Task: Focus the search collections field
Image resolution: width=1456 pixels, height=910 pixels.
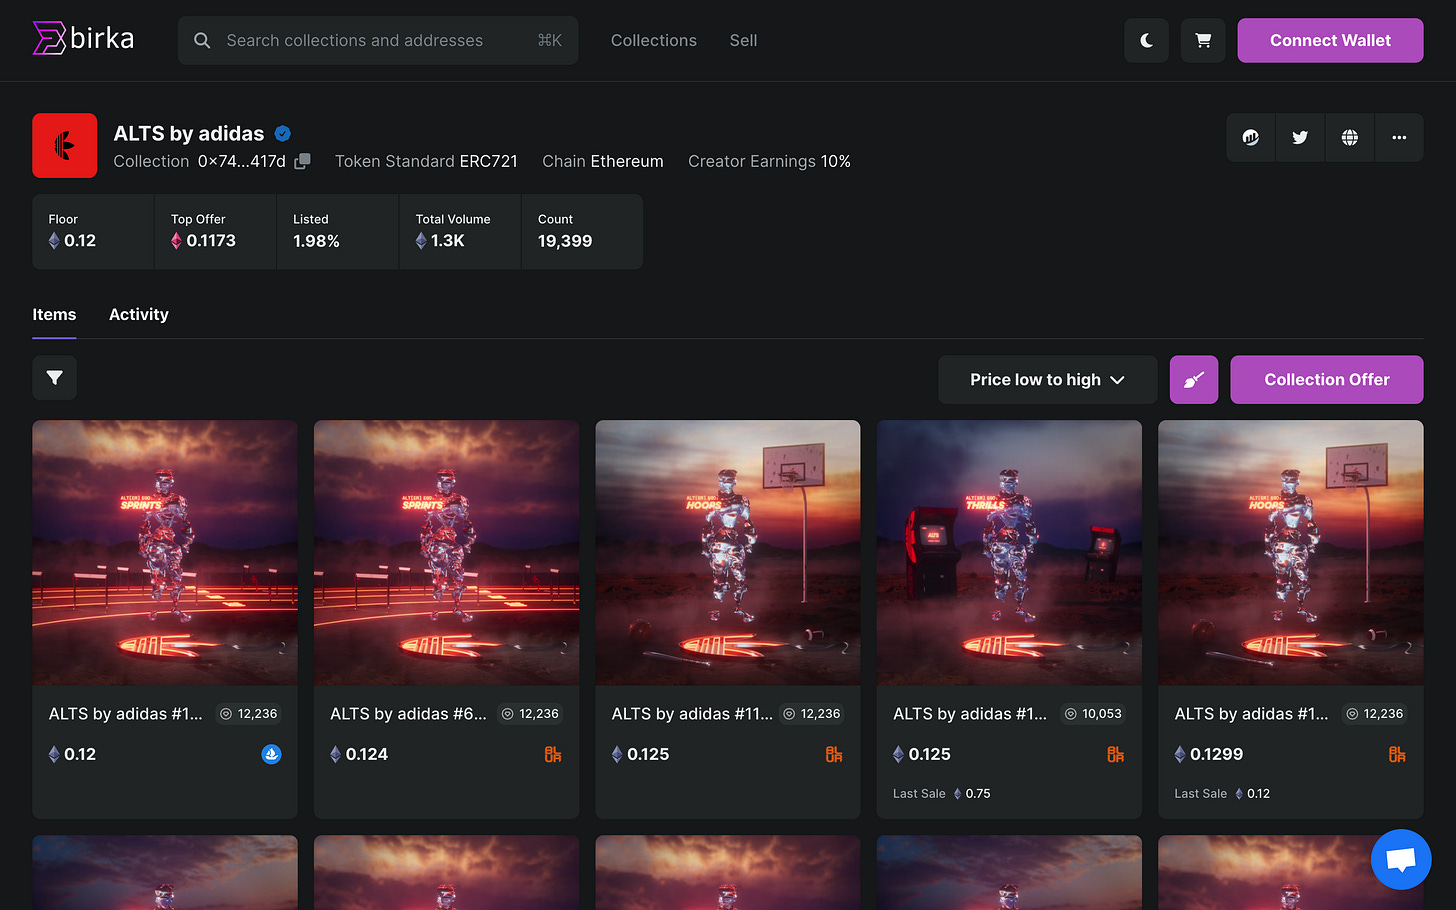Action: tap(378, 40)
